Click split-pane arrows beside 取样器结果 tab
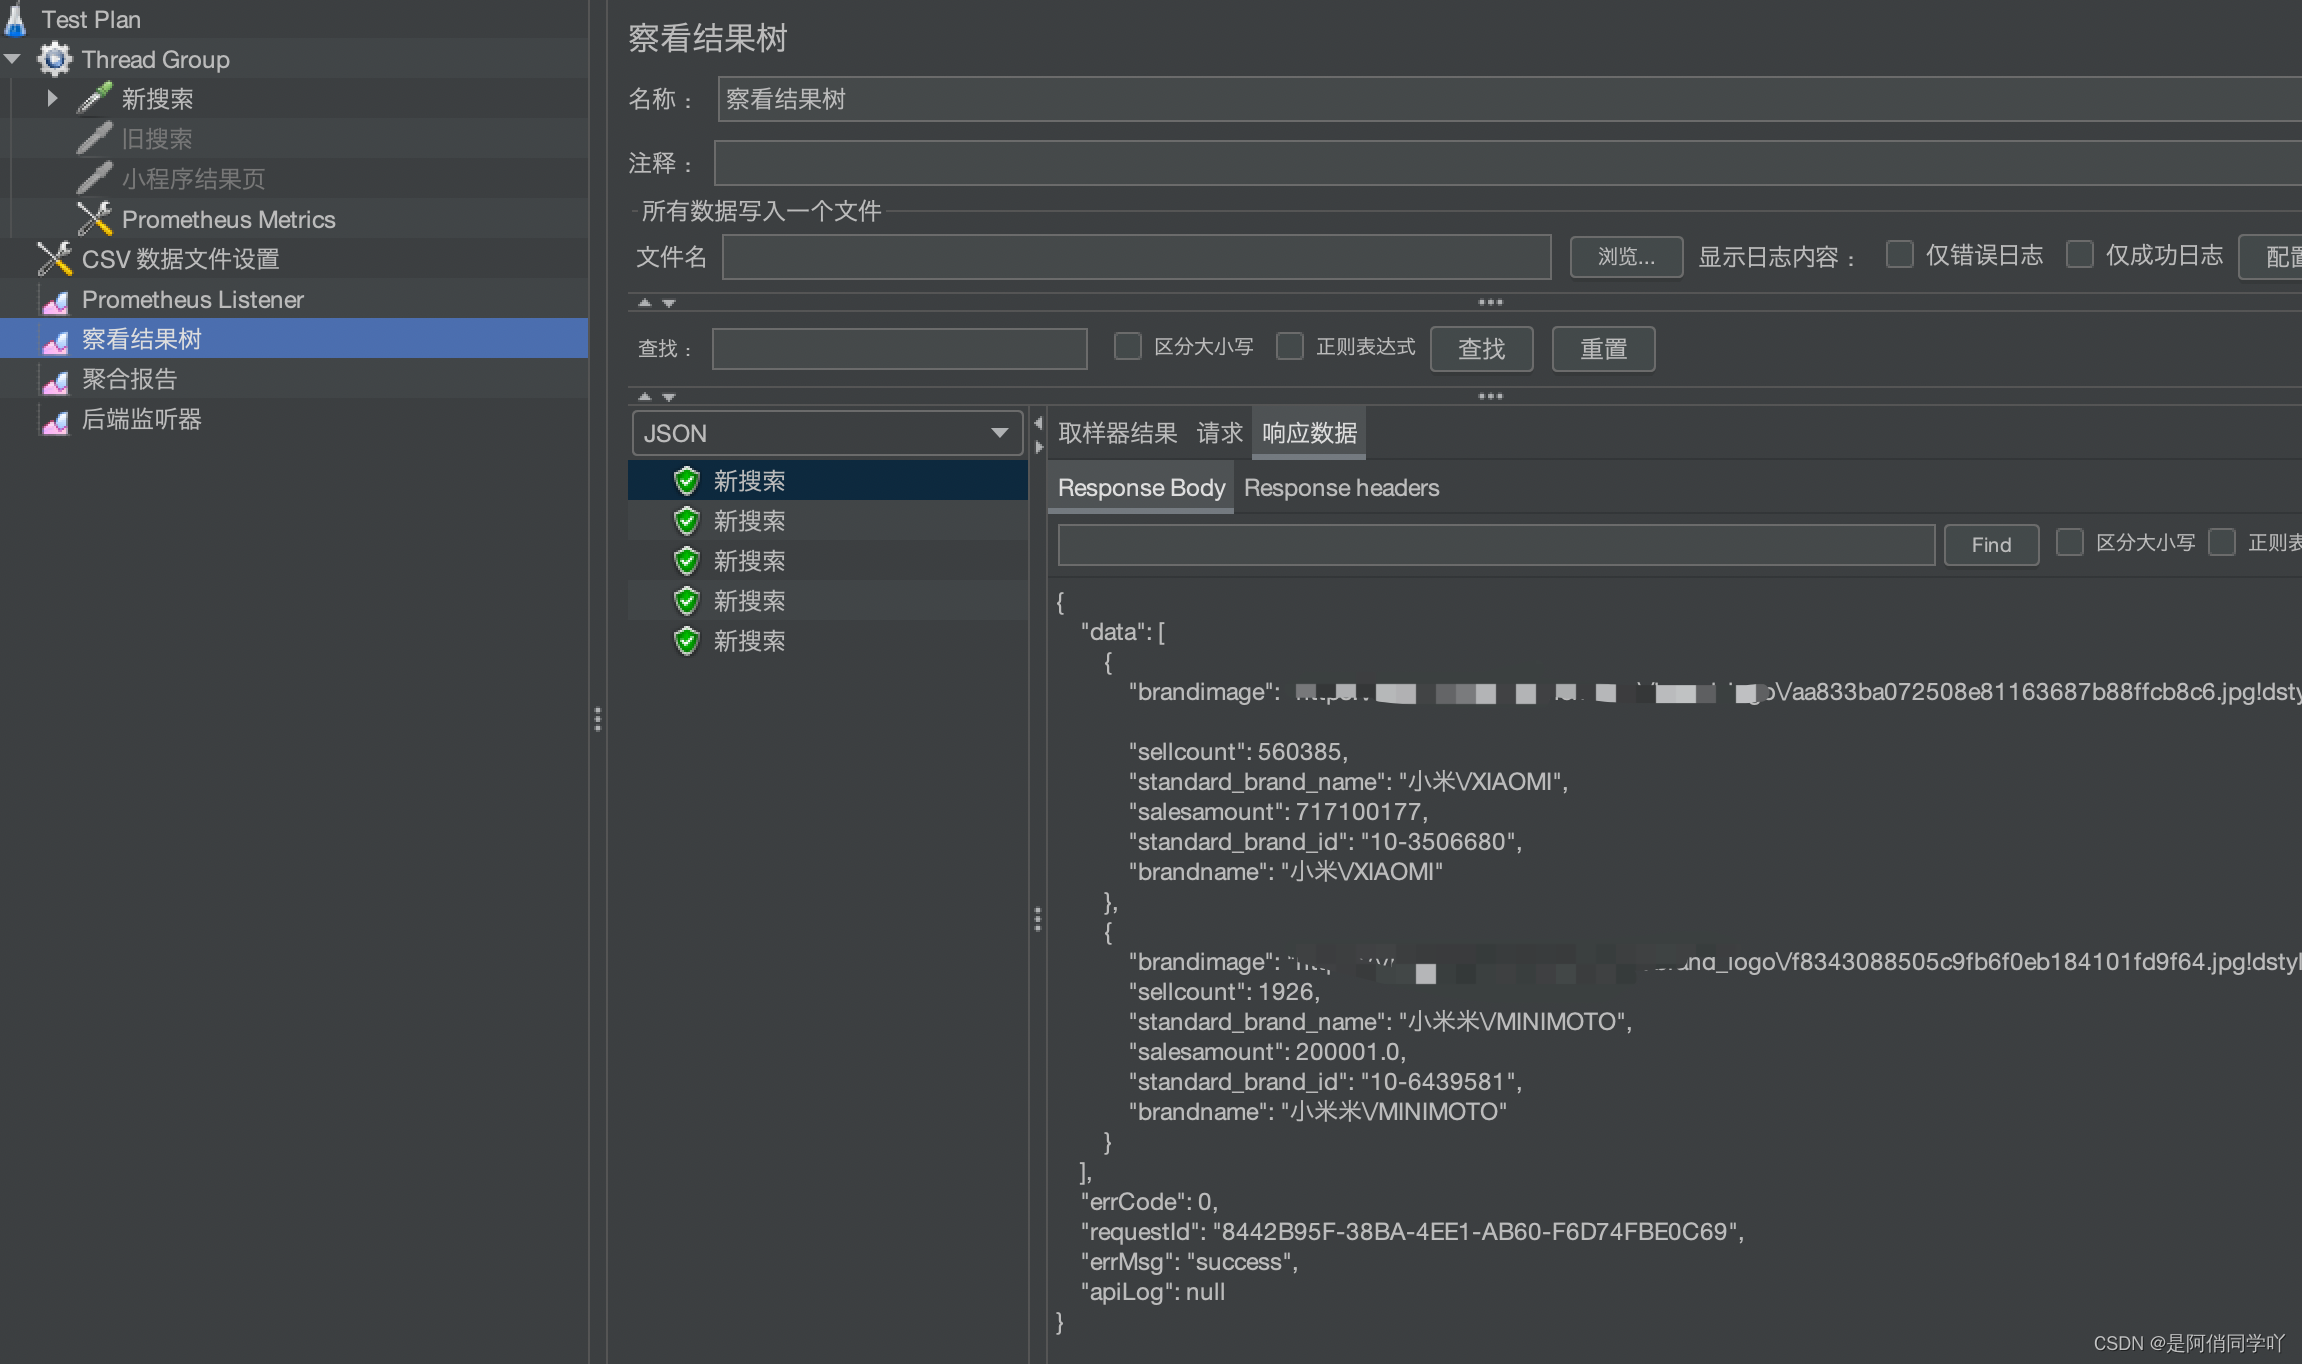Viewport: 2302px width, 1364px height. coord(1038,434)
